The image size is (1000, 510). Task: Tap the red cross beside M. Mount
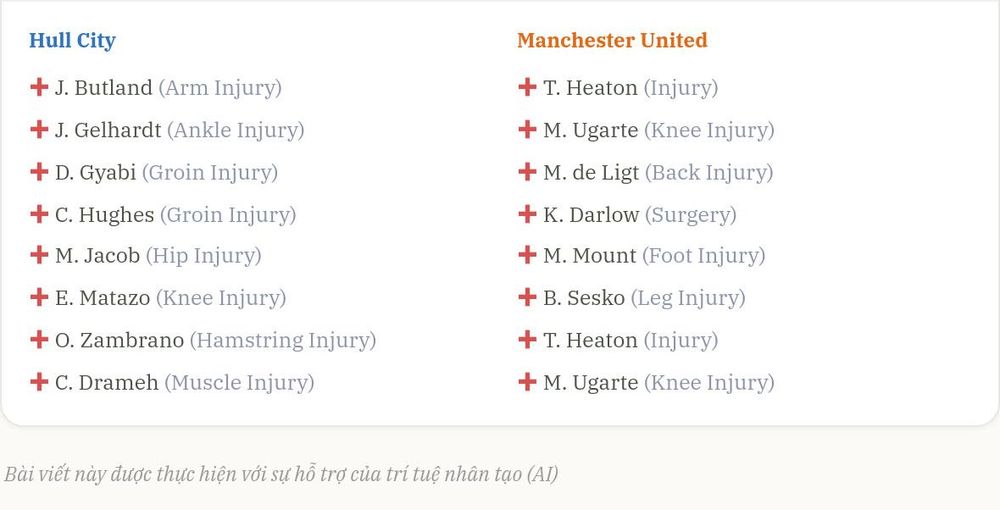tap(527, 255)
